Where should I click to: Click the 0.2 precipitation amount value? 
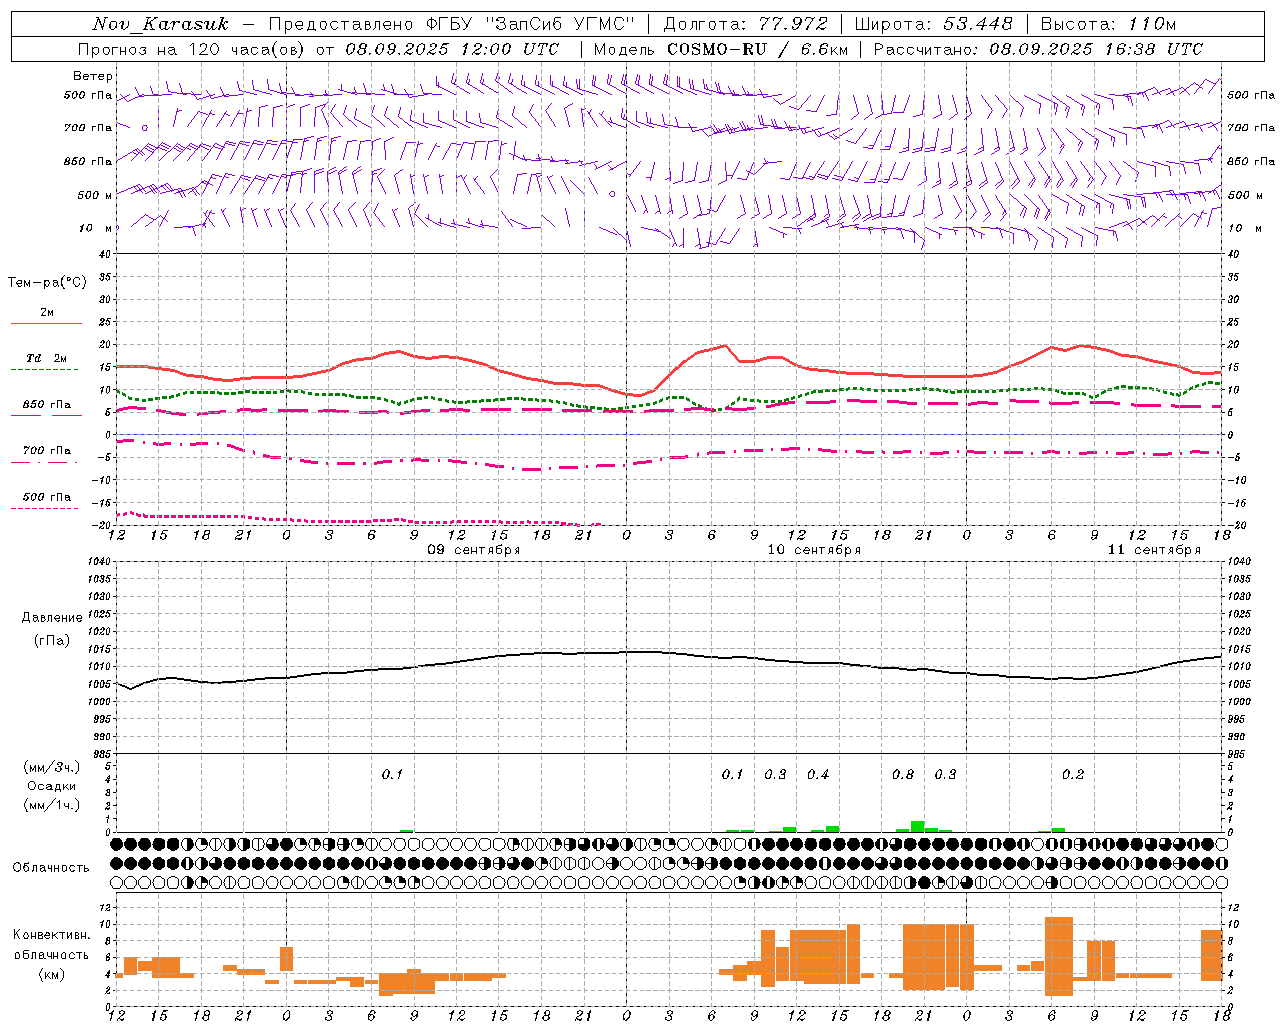[x=1073, y=774]
